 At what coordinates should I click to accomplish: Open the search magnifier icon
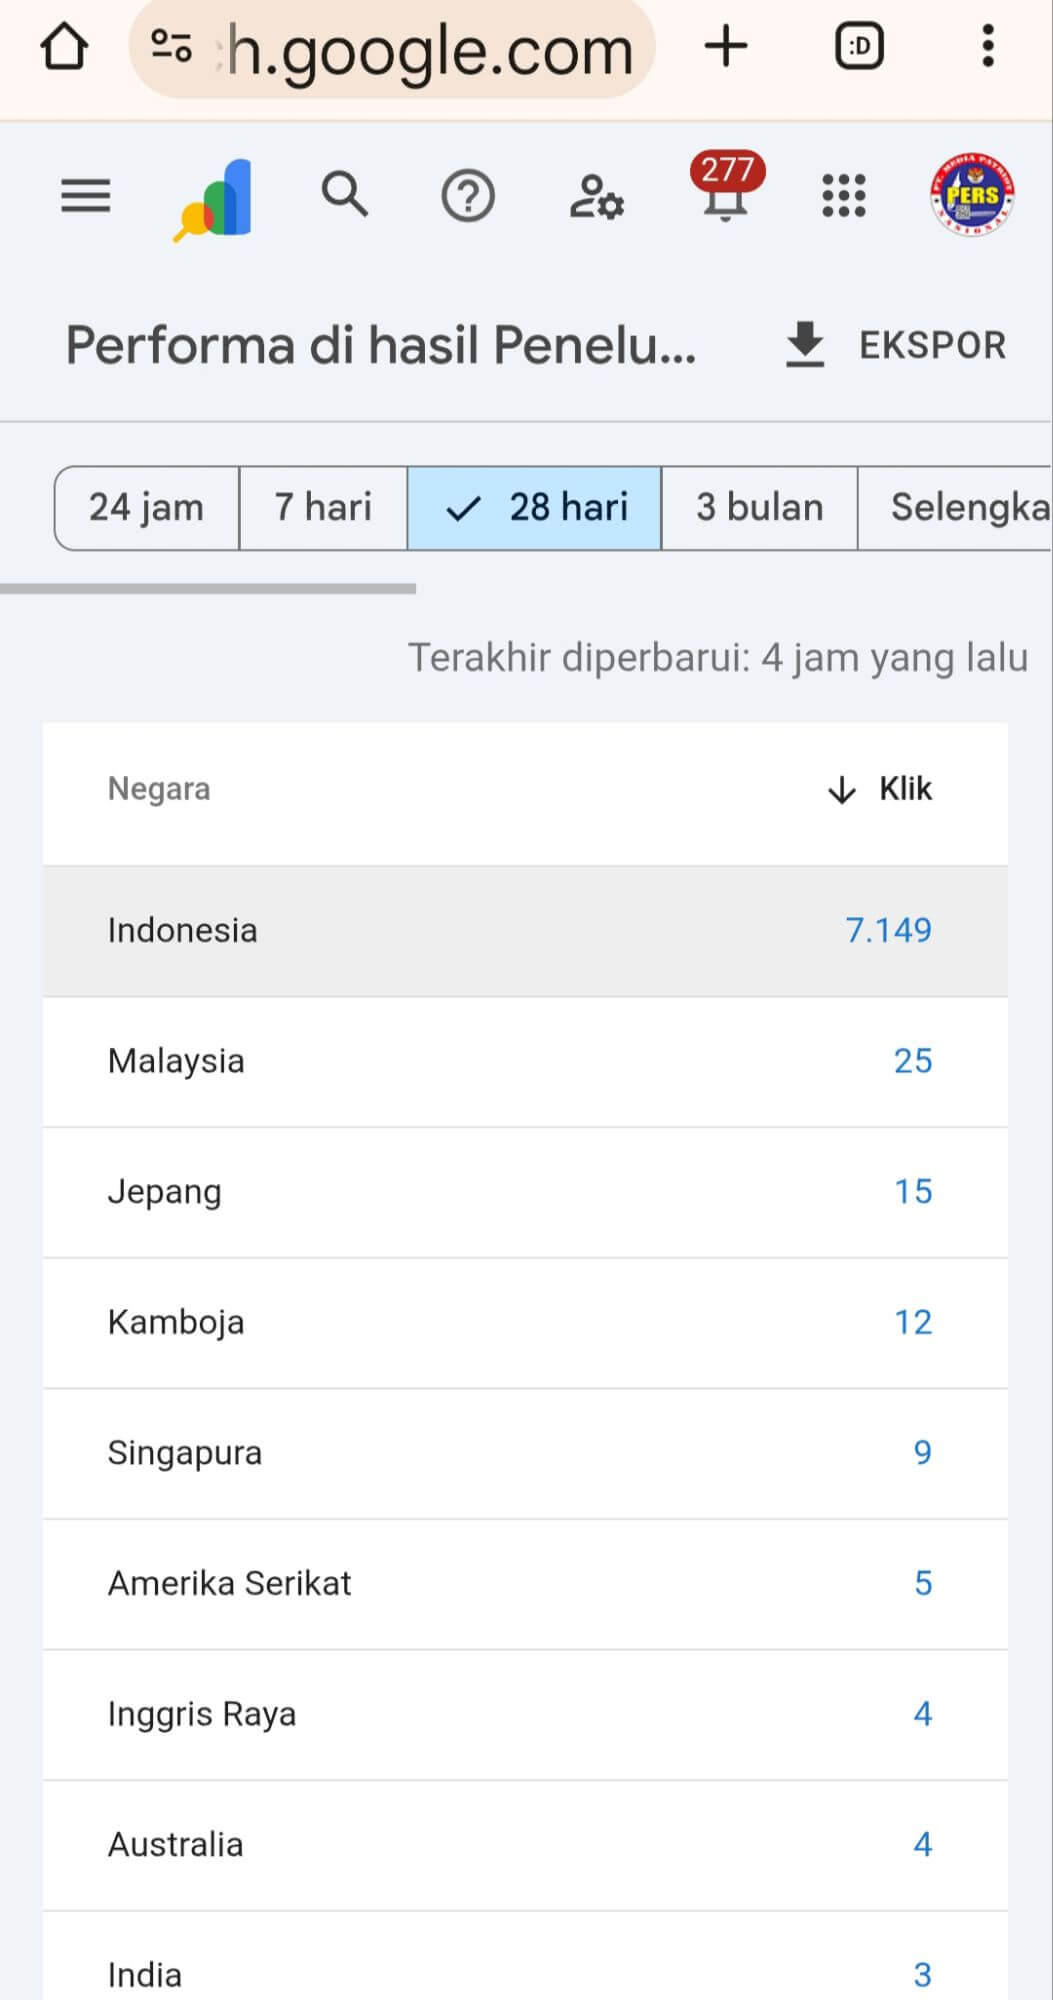coord(345,194)
